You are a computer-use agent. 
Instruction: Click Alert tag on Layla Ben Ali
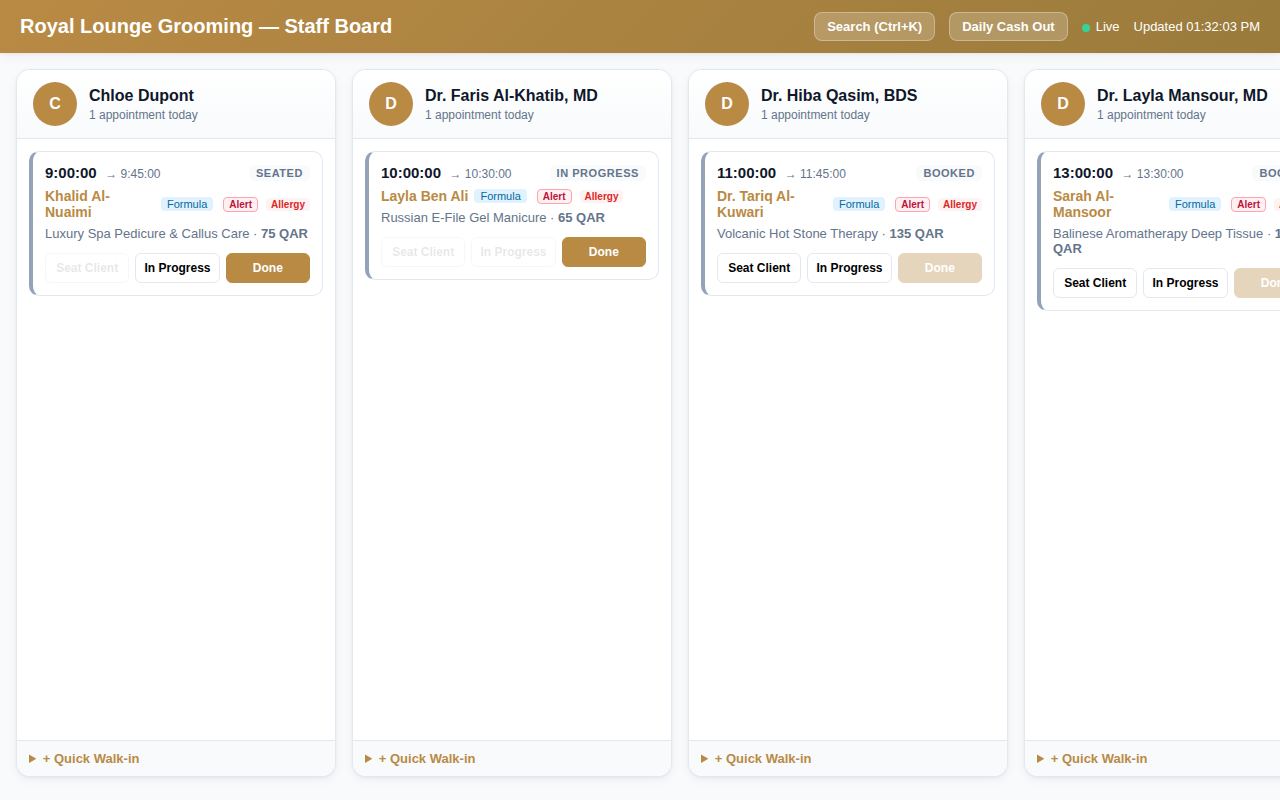click(x=554, y=196)
